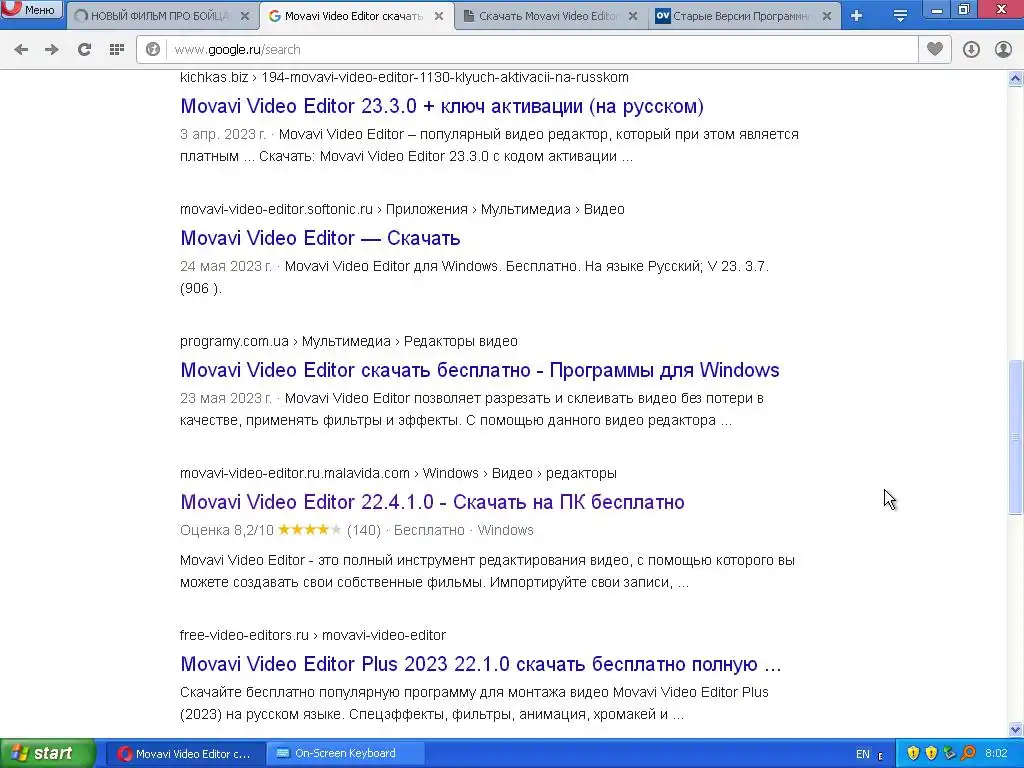Screen dimensions: 1024x768
Task: Open the downloads icon
Action: [x=971, y=50]
